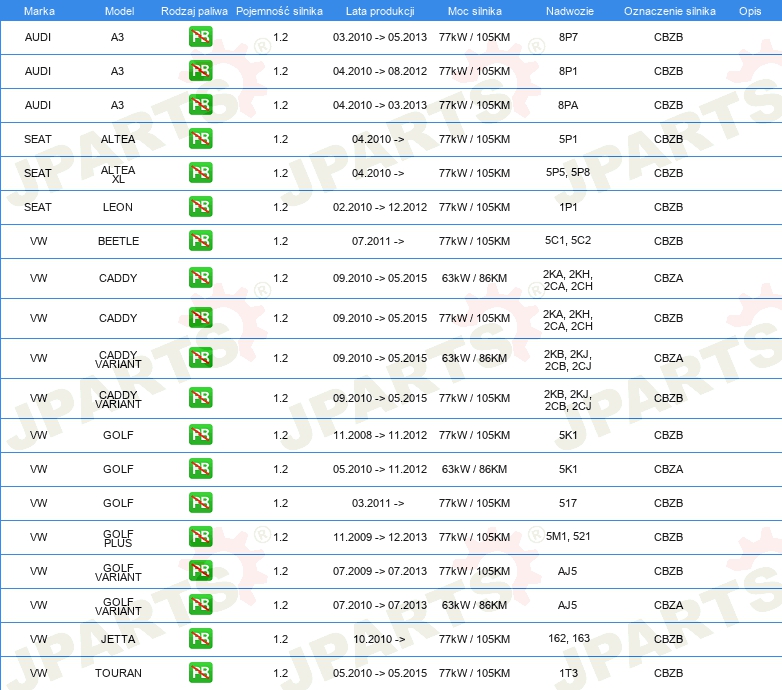The image size is (782, 690).
Task: Select the 11.2008 -> 11.2012 date cell
Action: pos(380,435)
